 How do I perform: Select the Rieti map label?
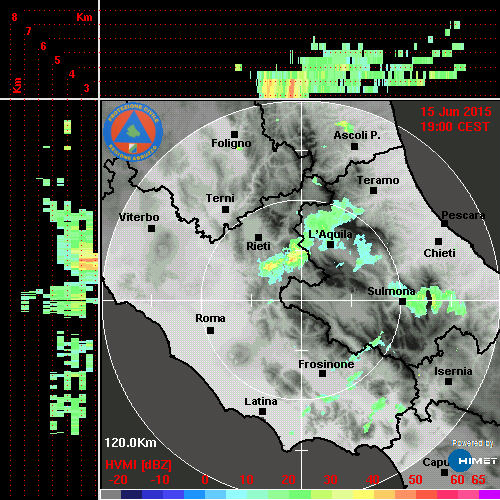(258, 246)
